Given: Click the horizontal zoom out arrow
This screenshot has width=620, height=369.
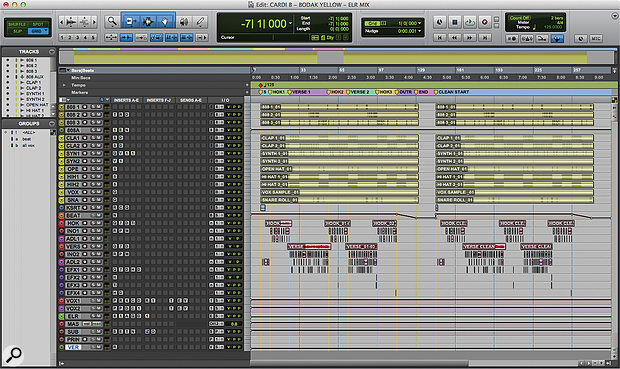Looking at the screenshot, I should (x=61, y=22).
